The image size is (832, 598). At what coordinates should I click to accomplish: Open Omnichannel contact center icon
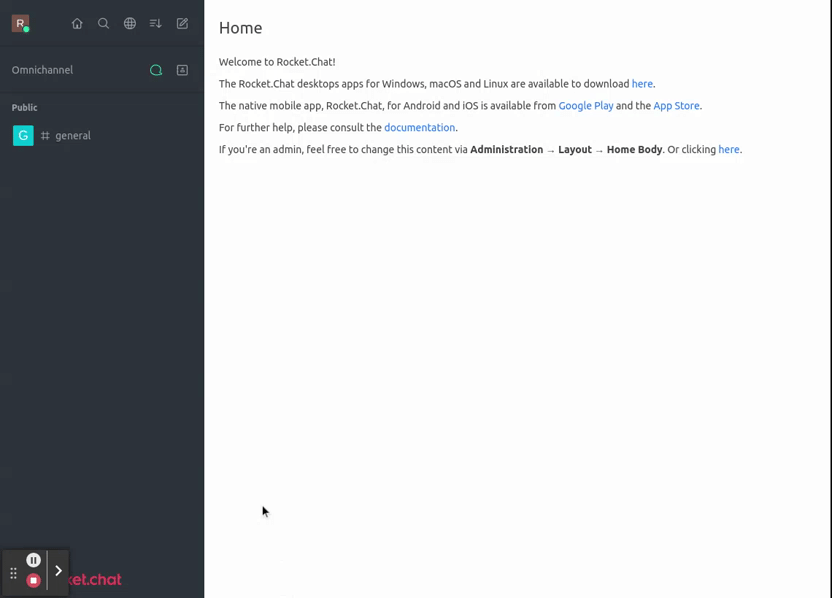182,70
